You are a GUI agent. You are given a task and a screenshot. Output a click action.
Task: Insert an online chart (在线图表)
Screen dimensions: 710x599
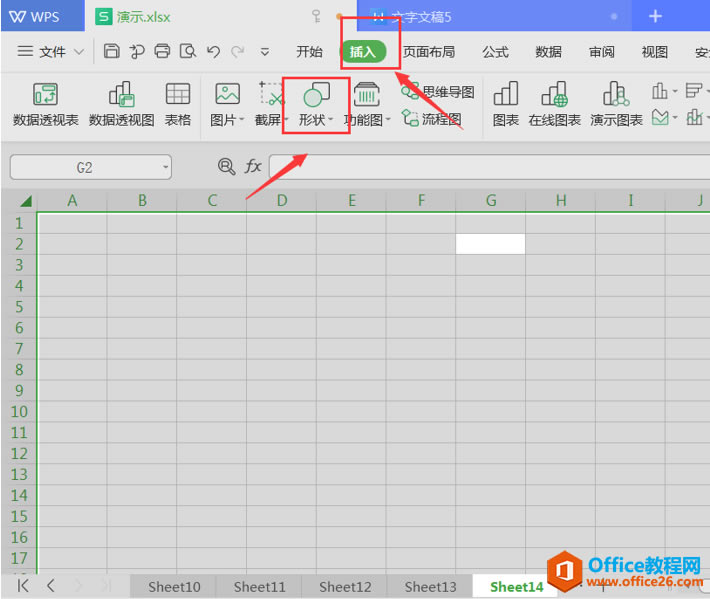tap(554, 104)
